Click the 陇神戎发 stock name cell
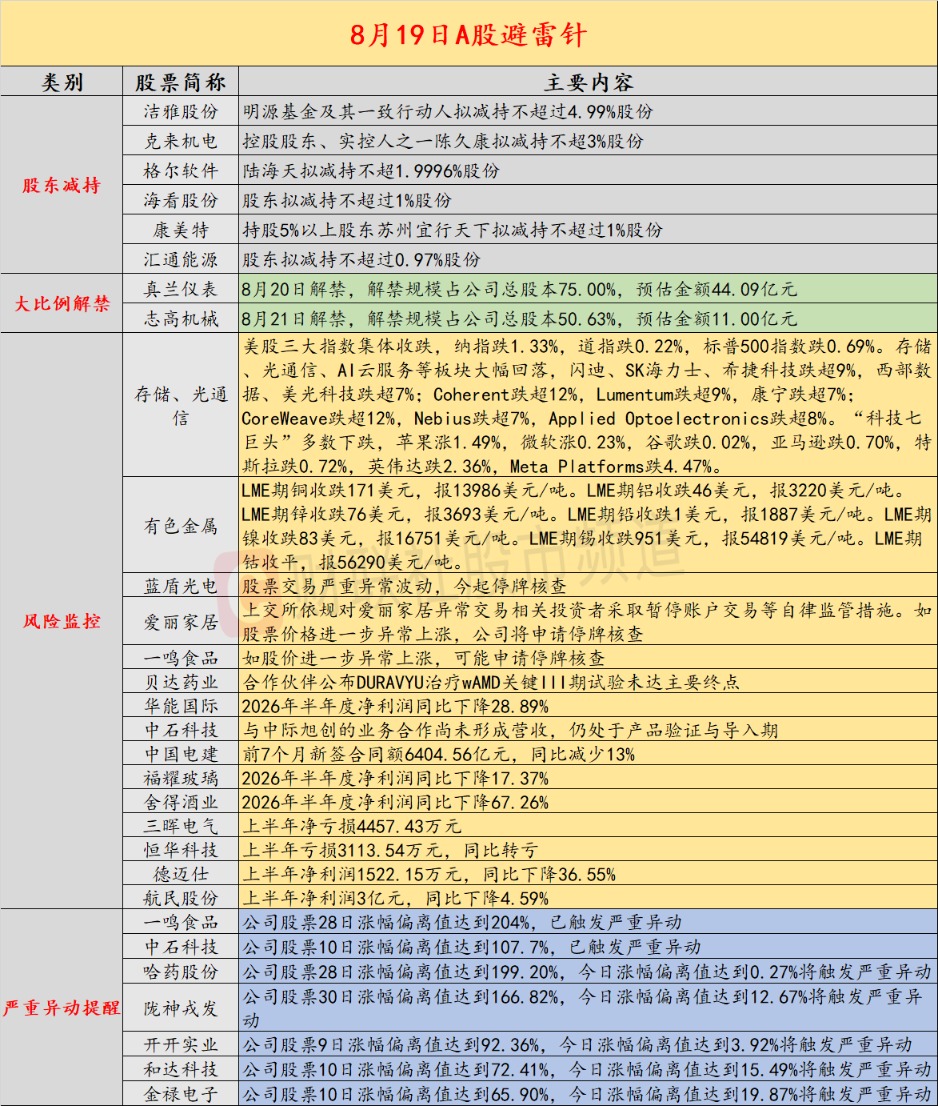This screenshot has height=1106, width=938. point(181,1008)
